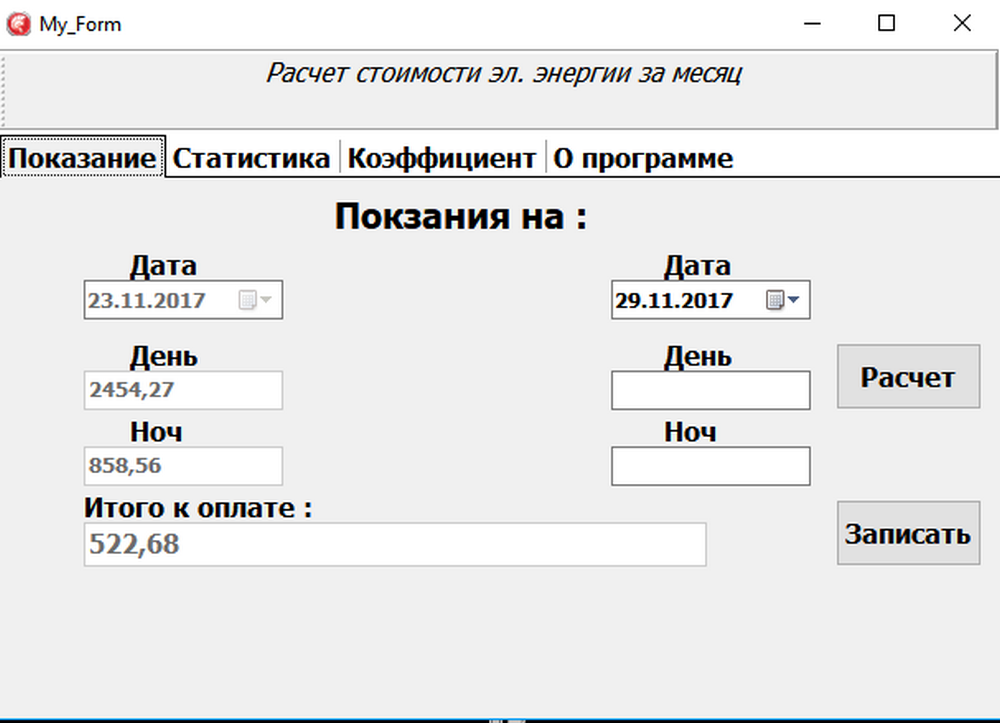The image size is (1000, 723).
Task: Click the date text 29.11.2017
Action: 675,300
